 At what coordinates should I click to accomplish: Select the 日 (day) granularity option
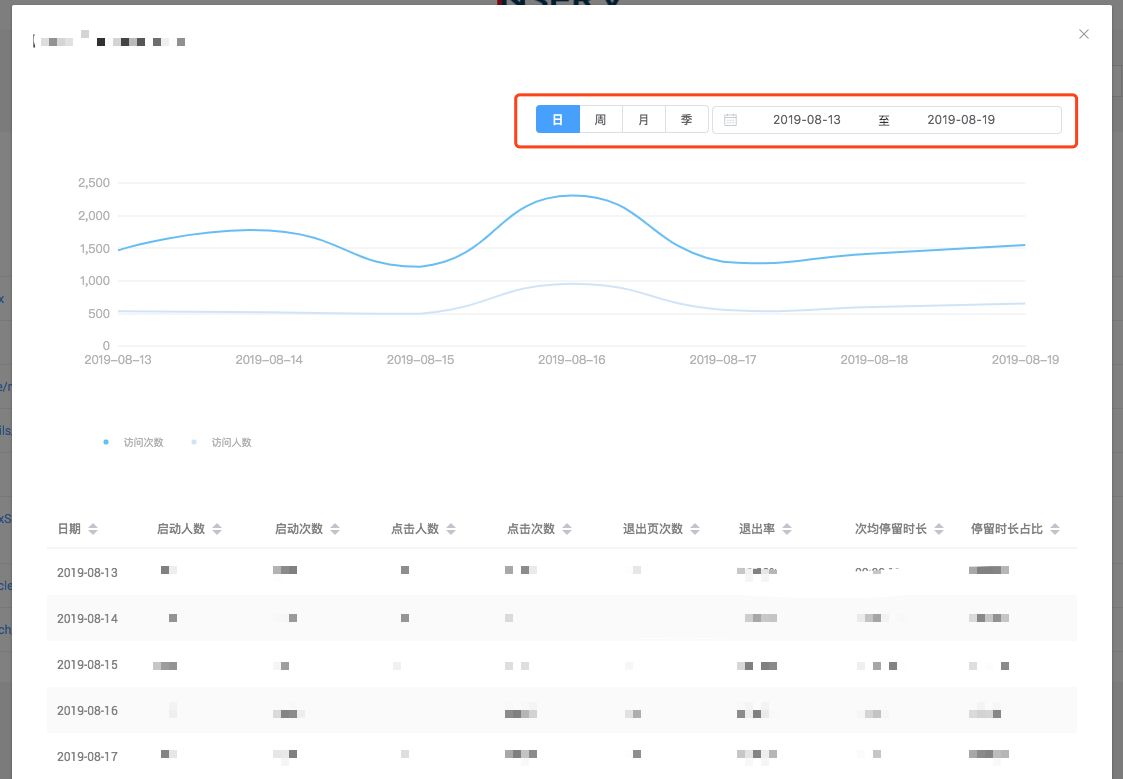tap(558, 120)
